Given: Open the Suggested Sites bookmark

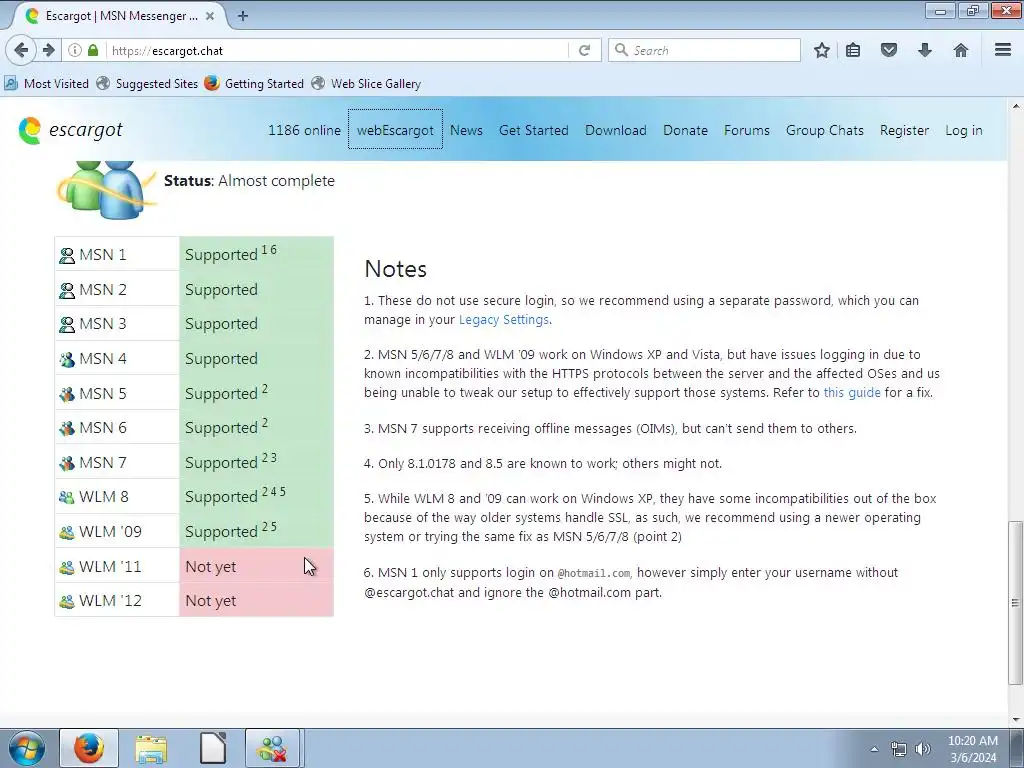Looking at the screenshot, I should (x=148, y=84).
